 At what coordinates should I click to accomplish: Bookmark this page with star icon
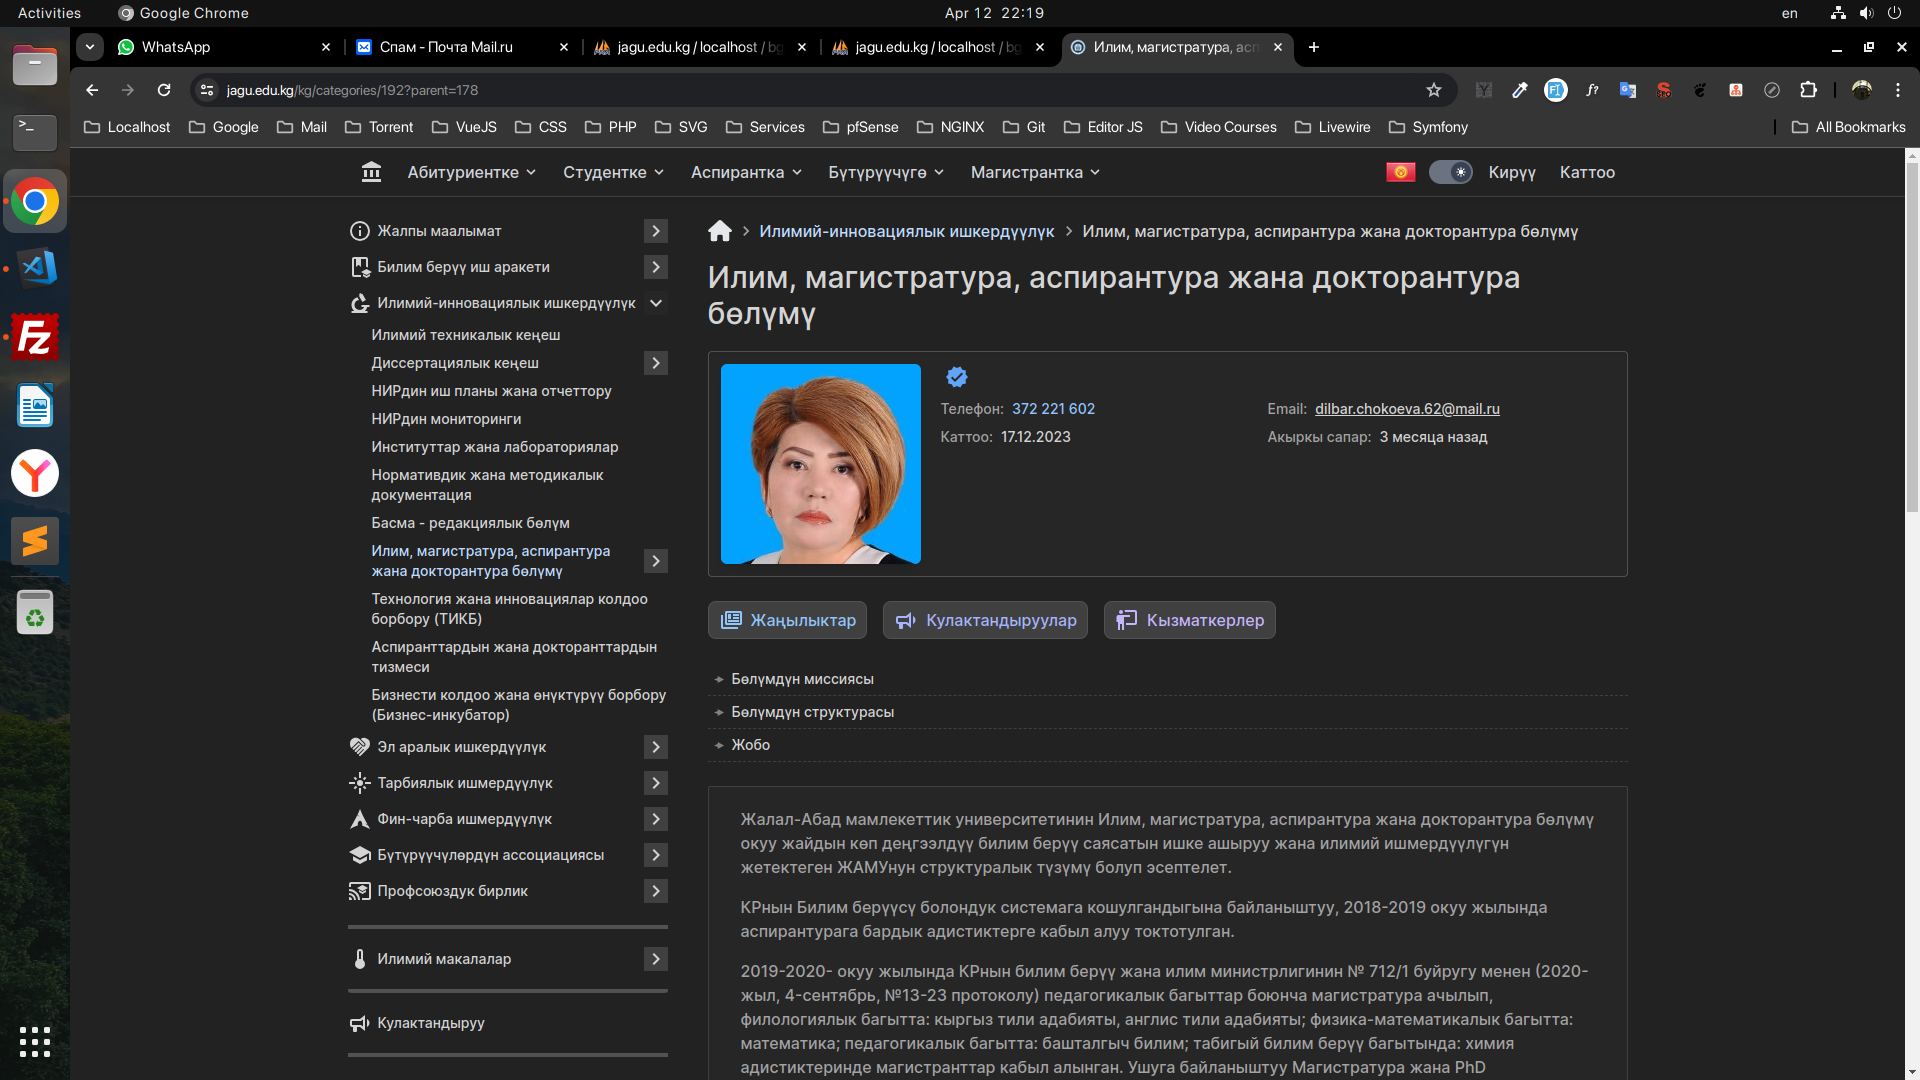click(x=1434, y=90)
